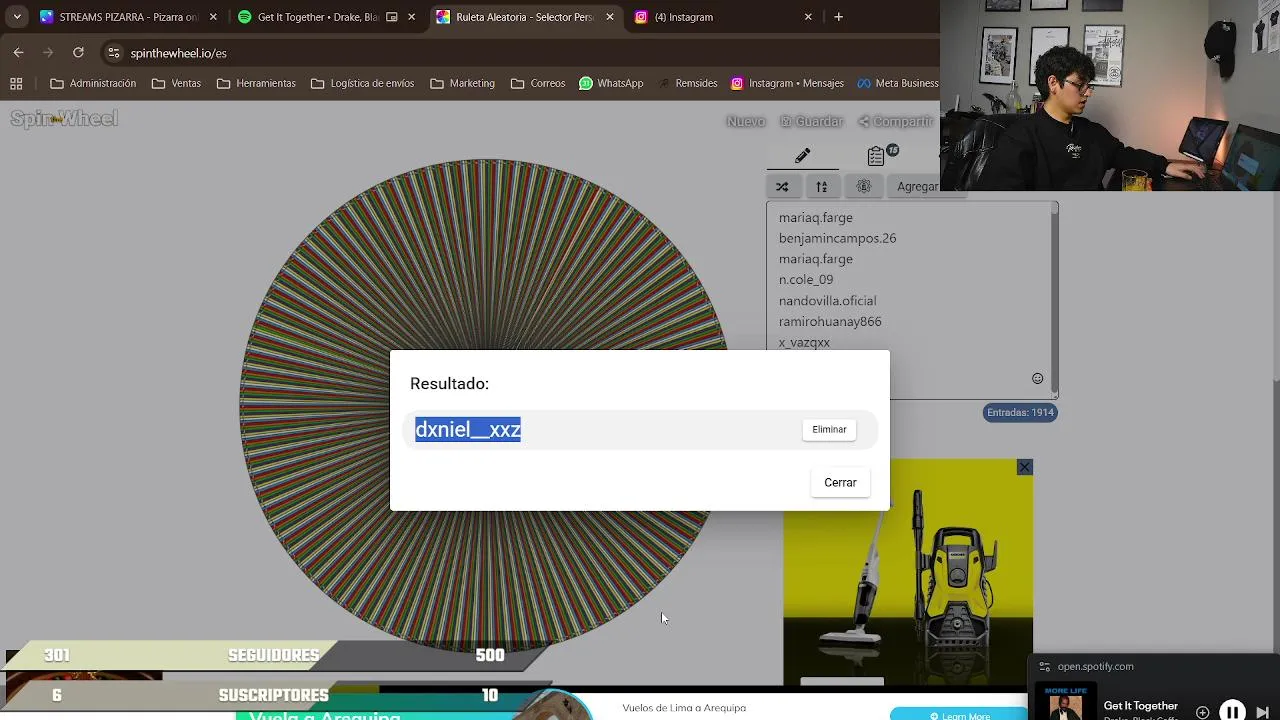Click the entry x_vazqxx

coord(804,342)
